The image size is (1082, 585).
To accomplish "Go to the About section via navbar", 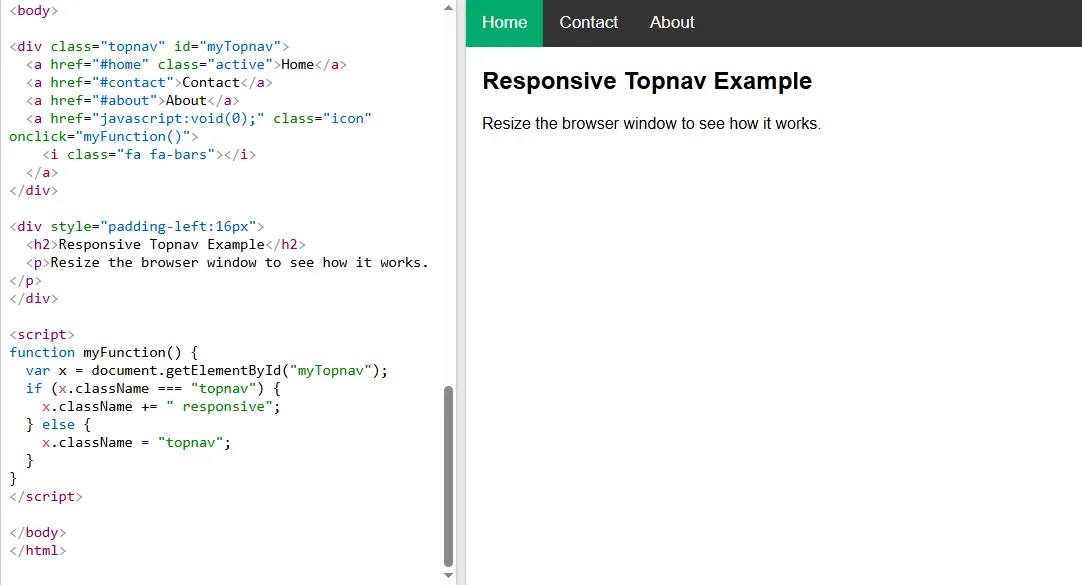I will pyautogui.click(x=671, y=22).
